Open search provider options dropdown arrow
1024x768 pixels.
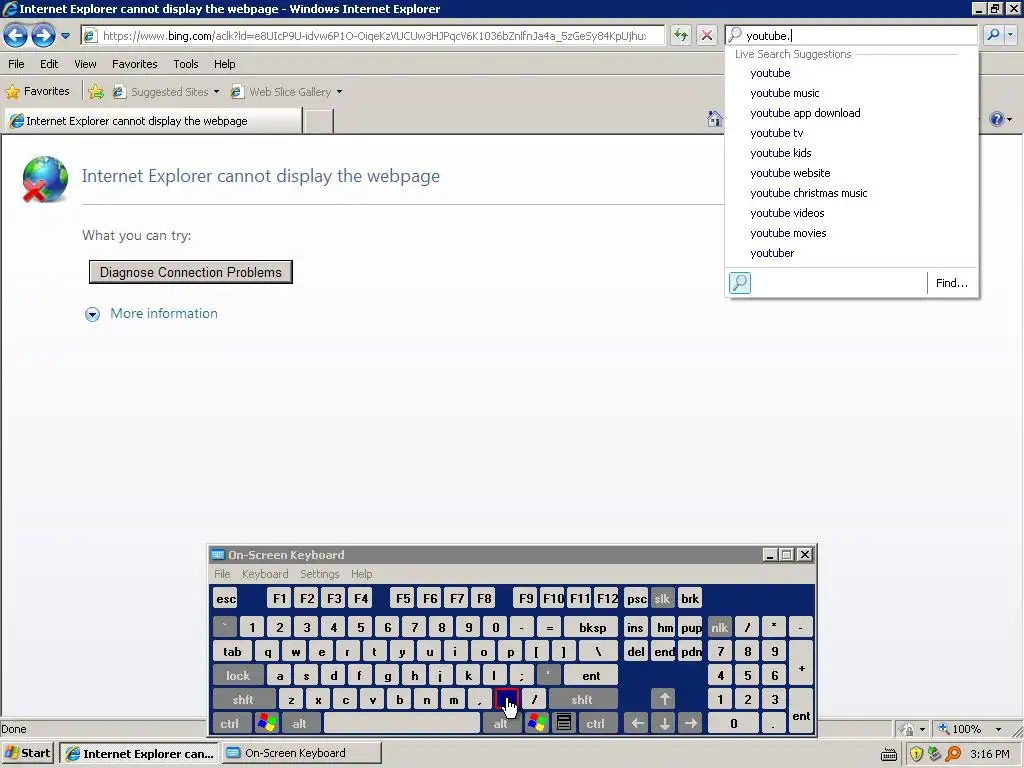(x=1011, y=35)
